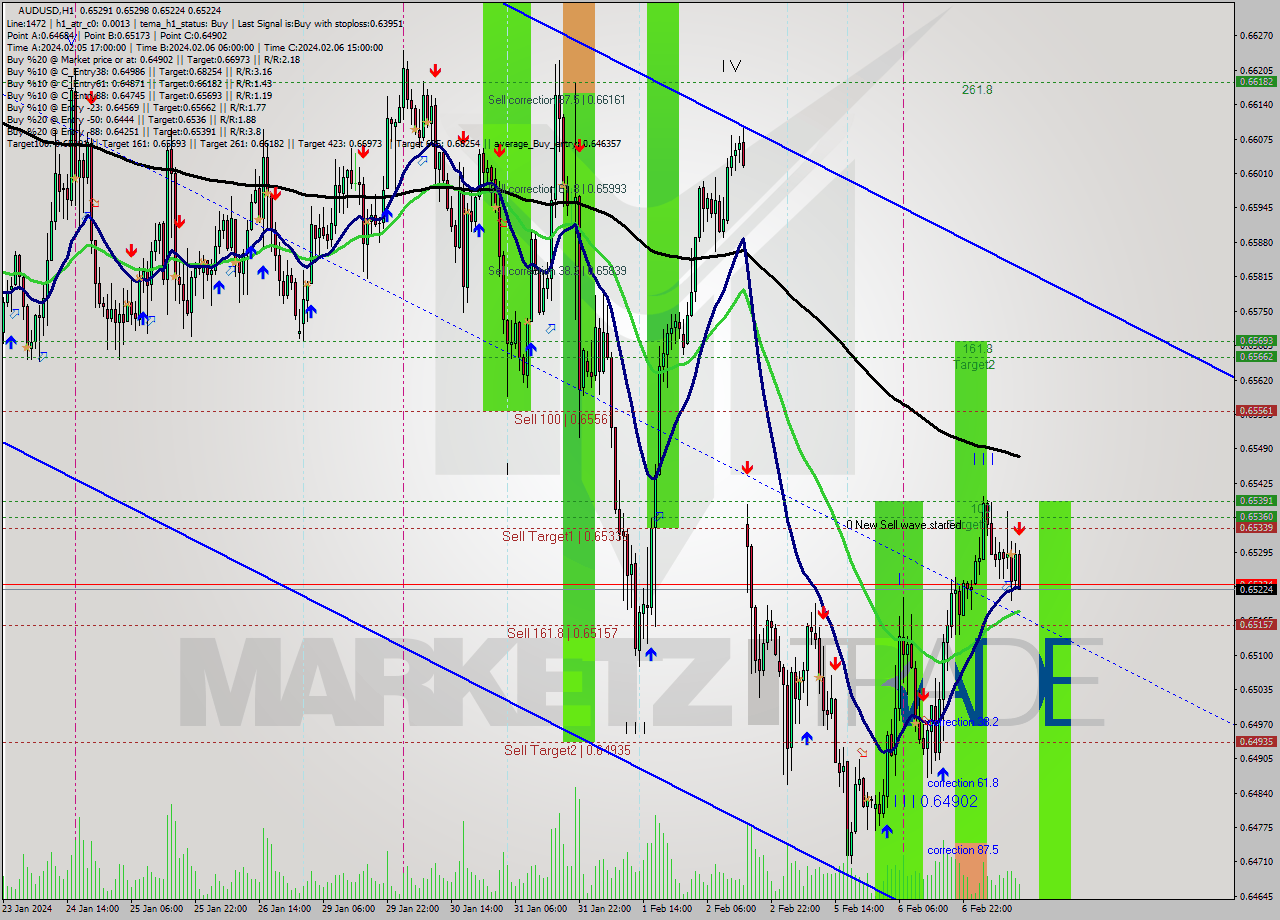Click the 0.66010 price scale value

tap(1256, 173)
